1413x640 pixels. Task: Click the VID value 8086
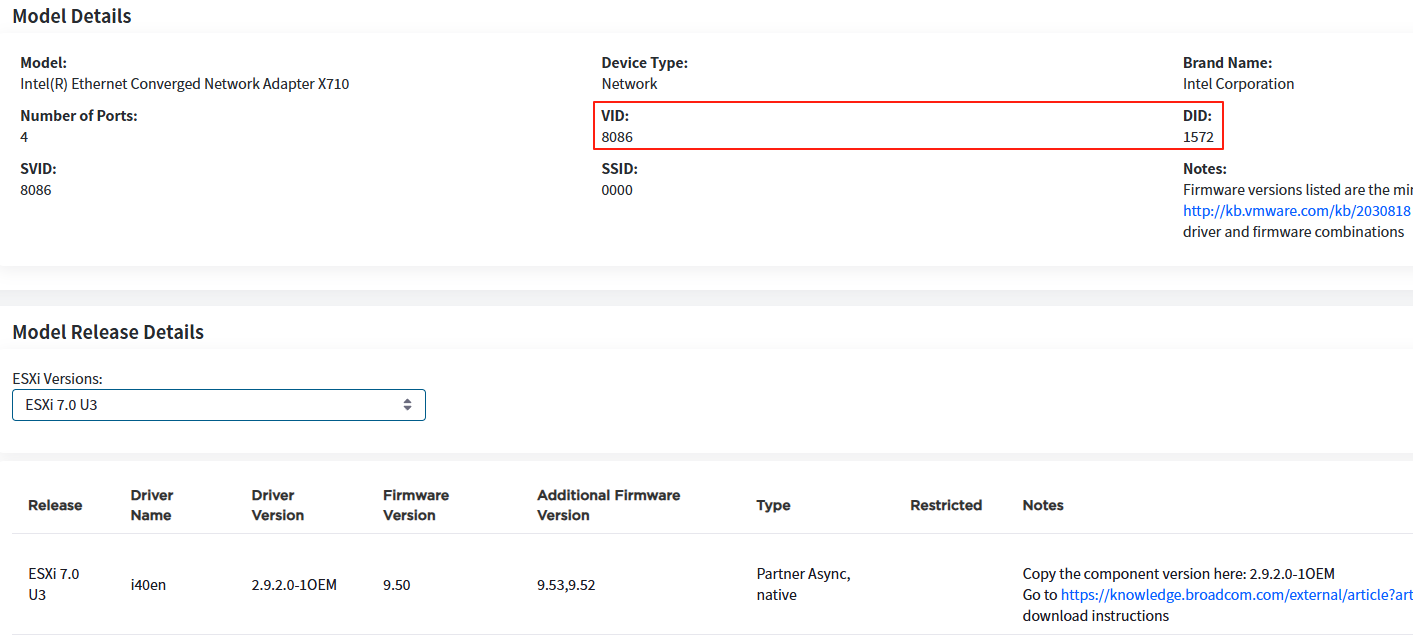point(617,137)
